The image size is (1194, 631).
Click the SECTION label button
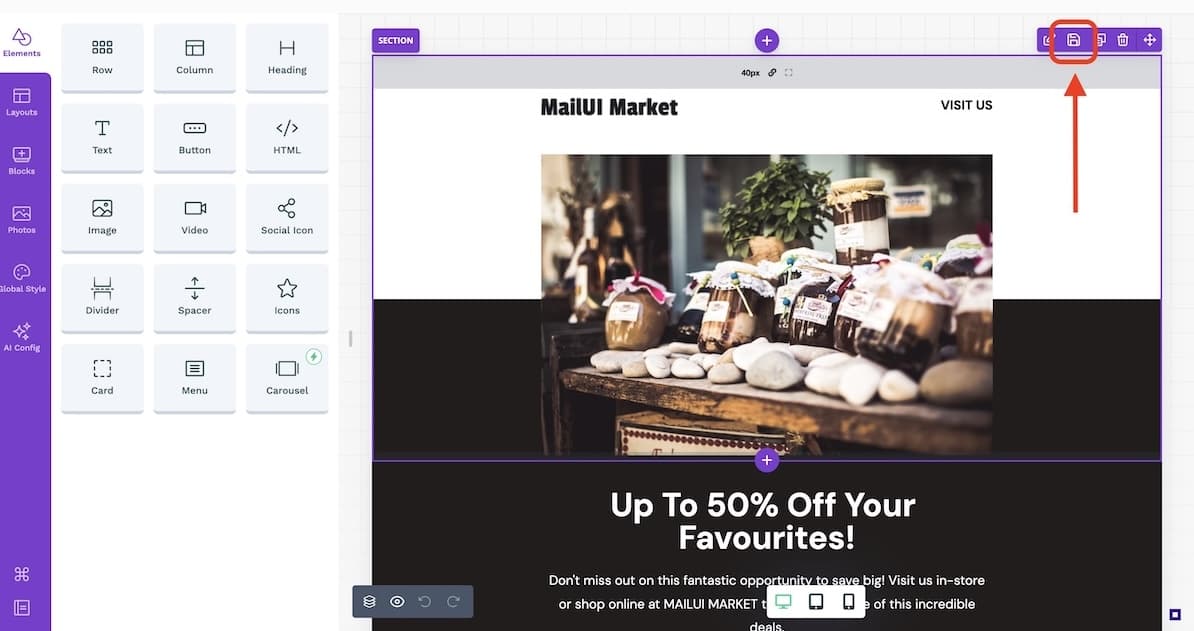pyautogui.click(x=395, y=40)
